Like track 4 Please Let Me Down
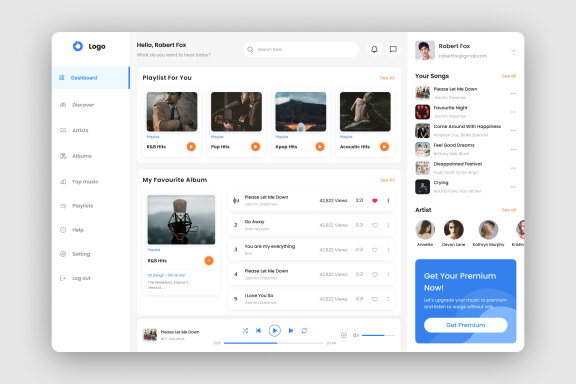This screenshot has height=384, width=576. click(375, 274)
